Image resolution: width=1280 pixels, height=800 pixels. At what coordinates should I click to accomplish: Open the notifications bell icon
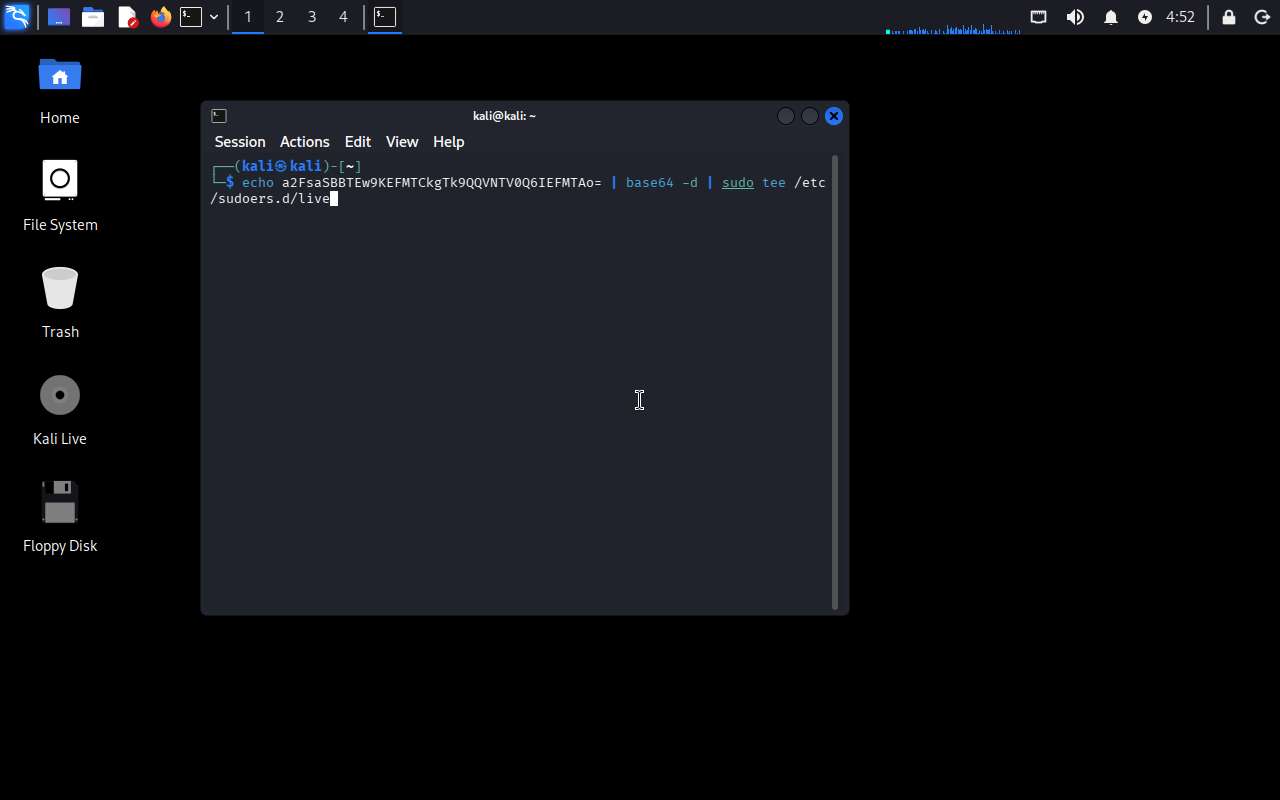coord(1110,17)
